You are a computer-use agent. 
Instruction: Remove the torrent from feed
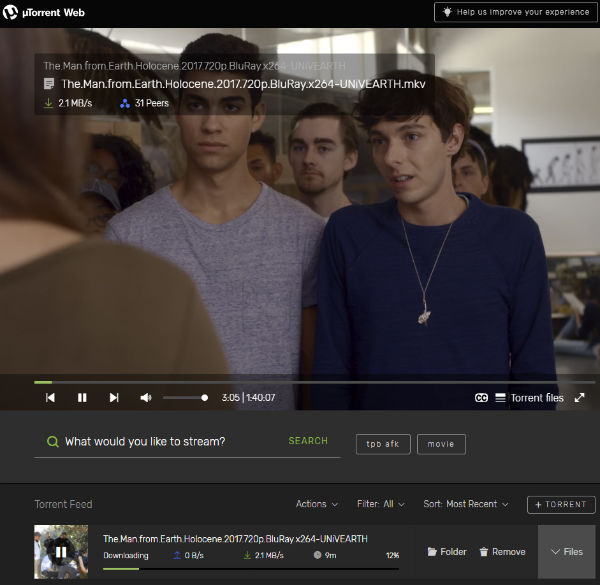pos(502,552)
